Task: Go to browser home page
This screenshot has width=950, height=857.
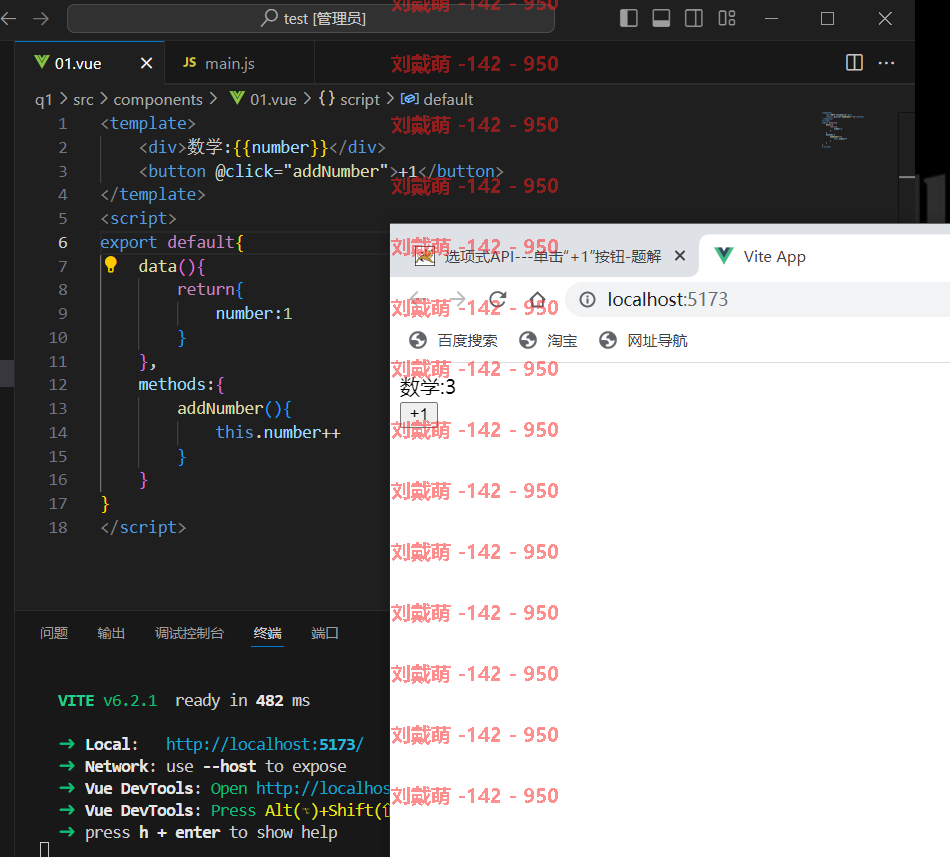Action: click(537, 299)
